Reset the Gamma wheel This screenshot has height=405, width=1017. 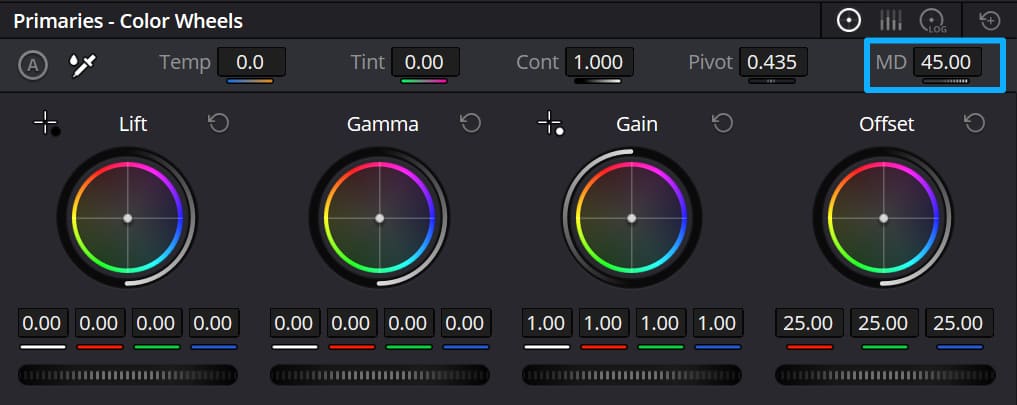[x=470, y=123]
